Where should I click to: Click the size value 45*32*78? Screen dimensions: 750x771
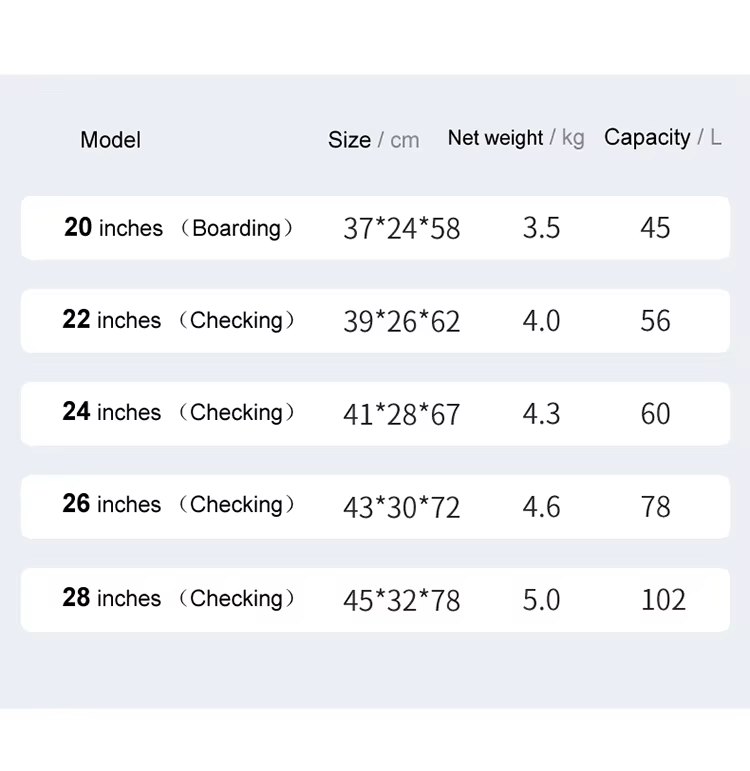click(401, 600)
